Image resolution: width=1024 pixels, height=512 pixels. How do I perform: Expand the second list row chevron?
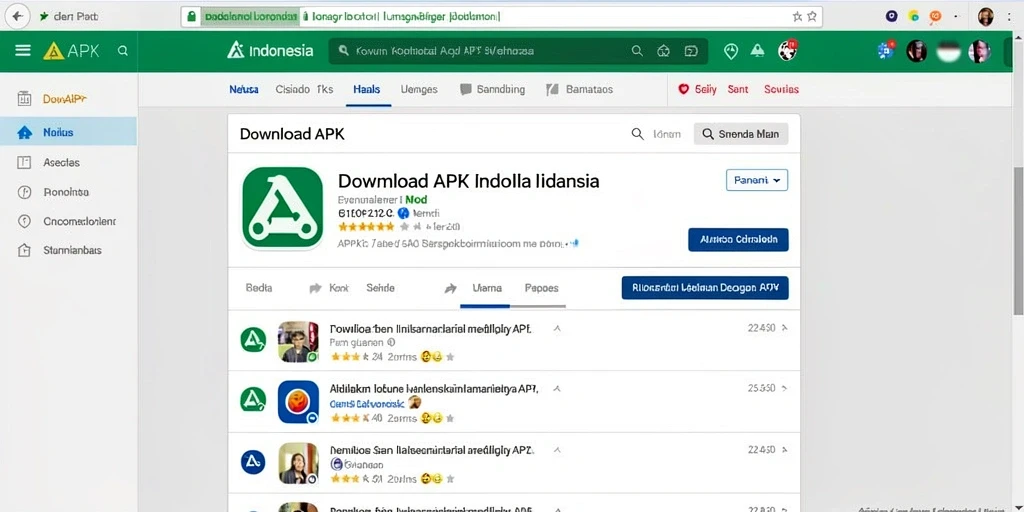point(556,389)
